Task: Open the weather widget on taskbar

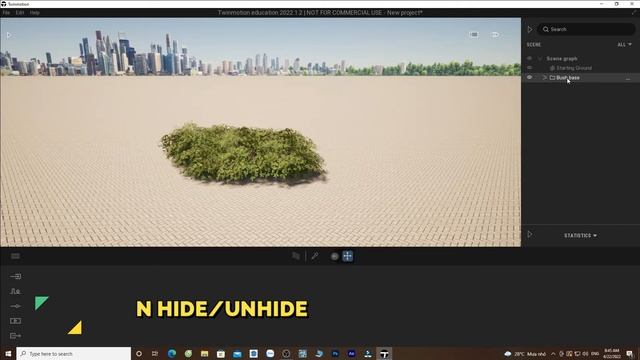Action: (x=525, y=354)
